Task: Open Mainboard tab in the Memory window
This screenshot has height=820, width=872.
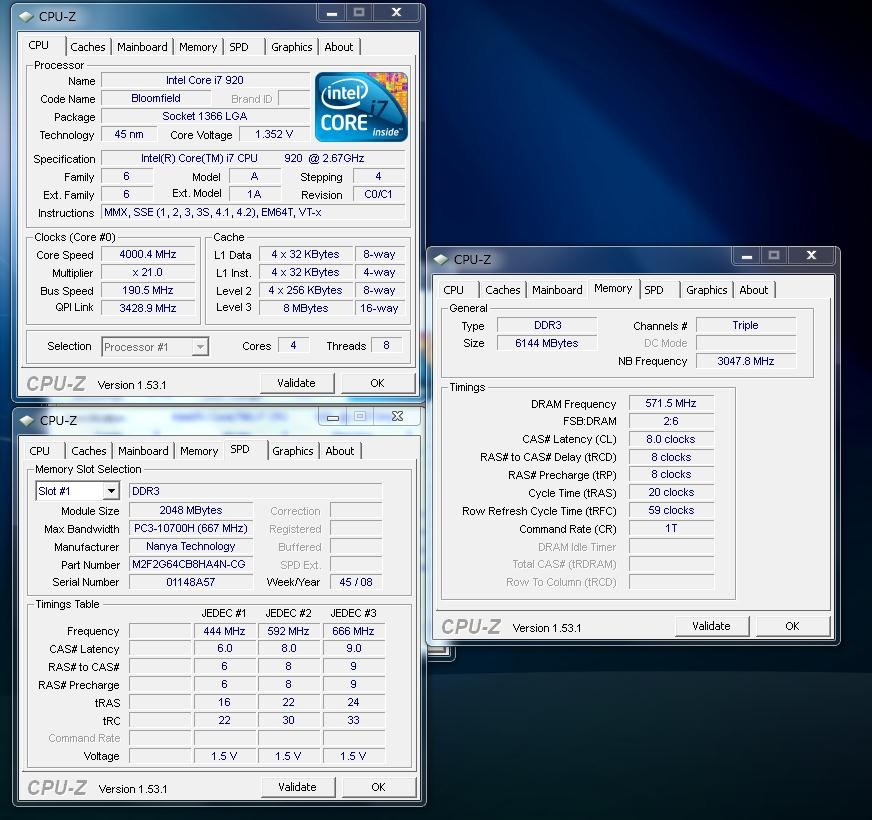Action: (x=557, y=290)
